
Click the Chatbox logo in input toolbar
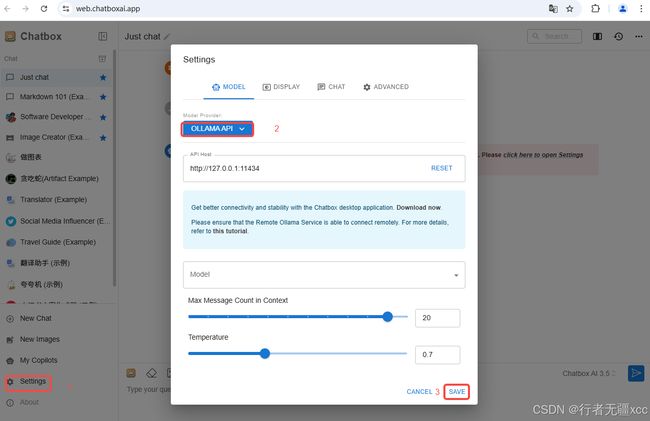(131, 373)
